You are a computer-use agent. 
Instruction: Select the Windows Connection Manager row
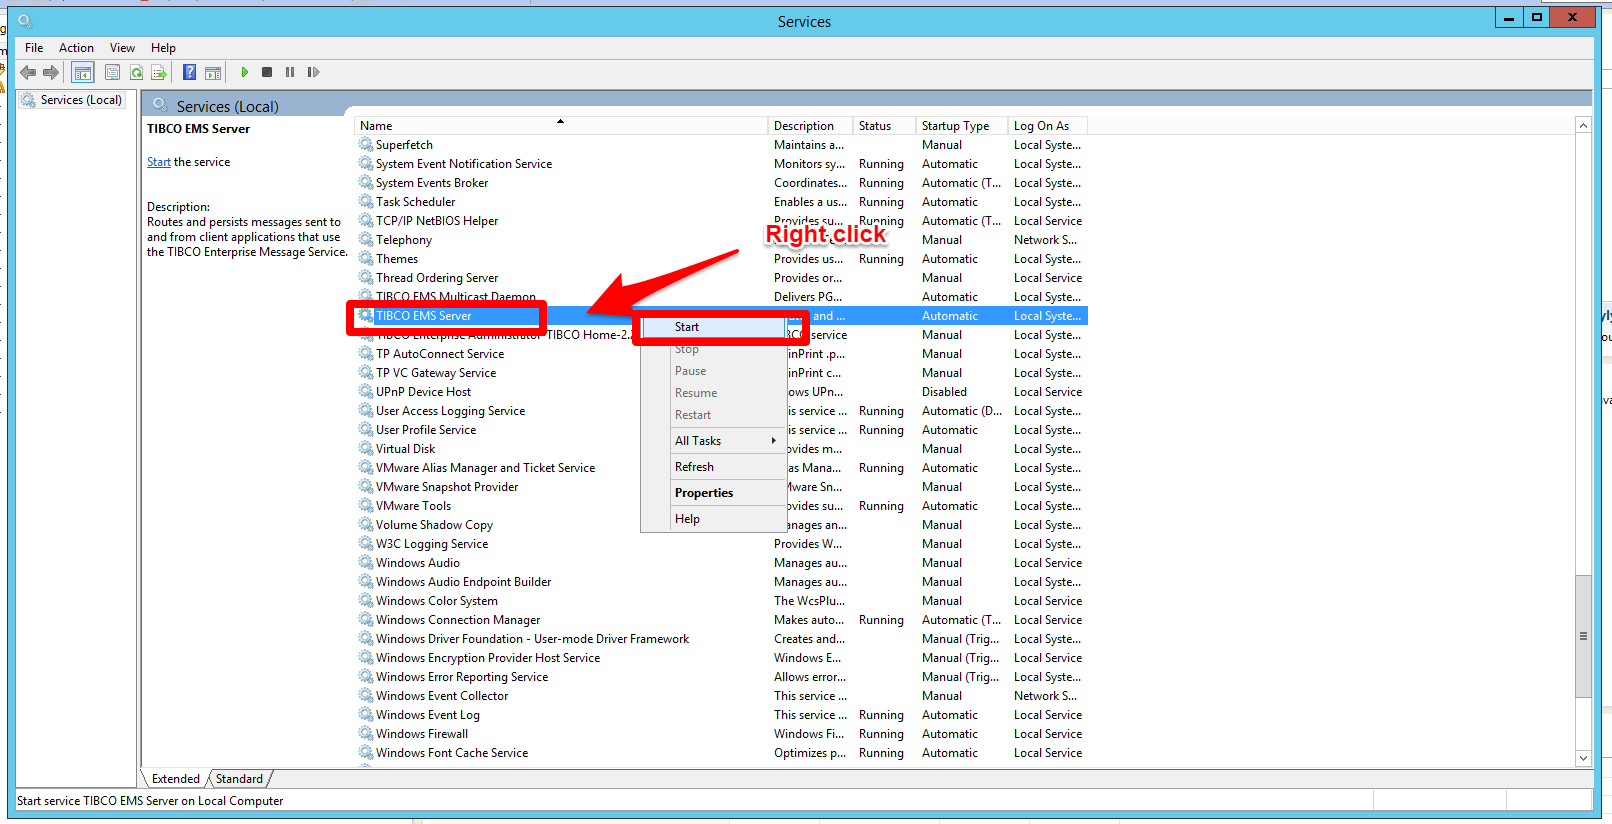coord(721,620)
